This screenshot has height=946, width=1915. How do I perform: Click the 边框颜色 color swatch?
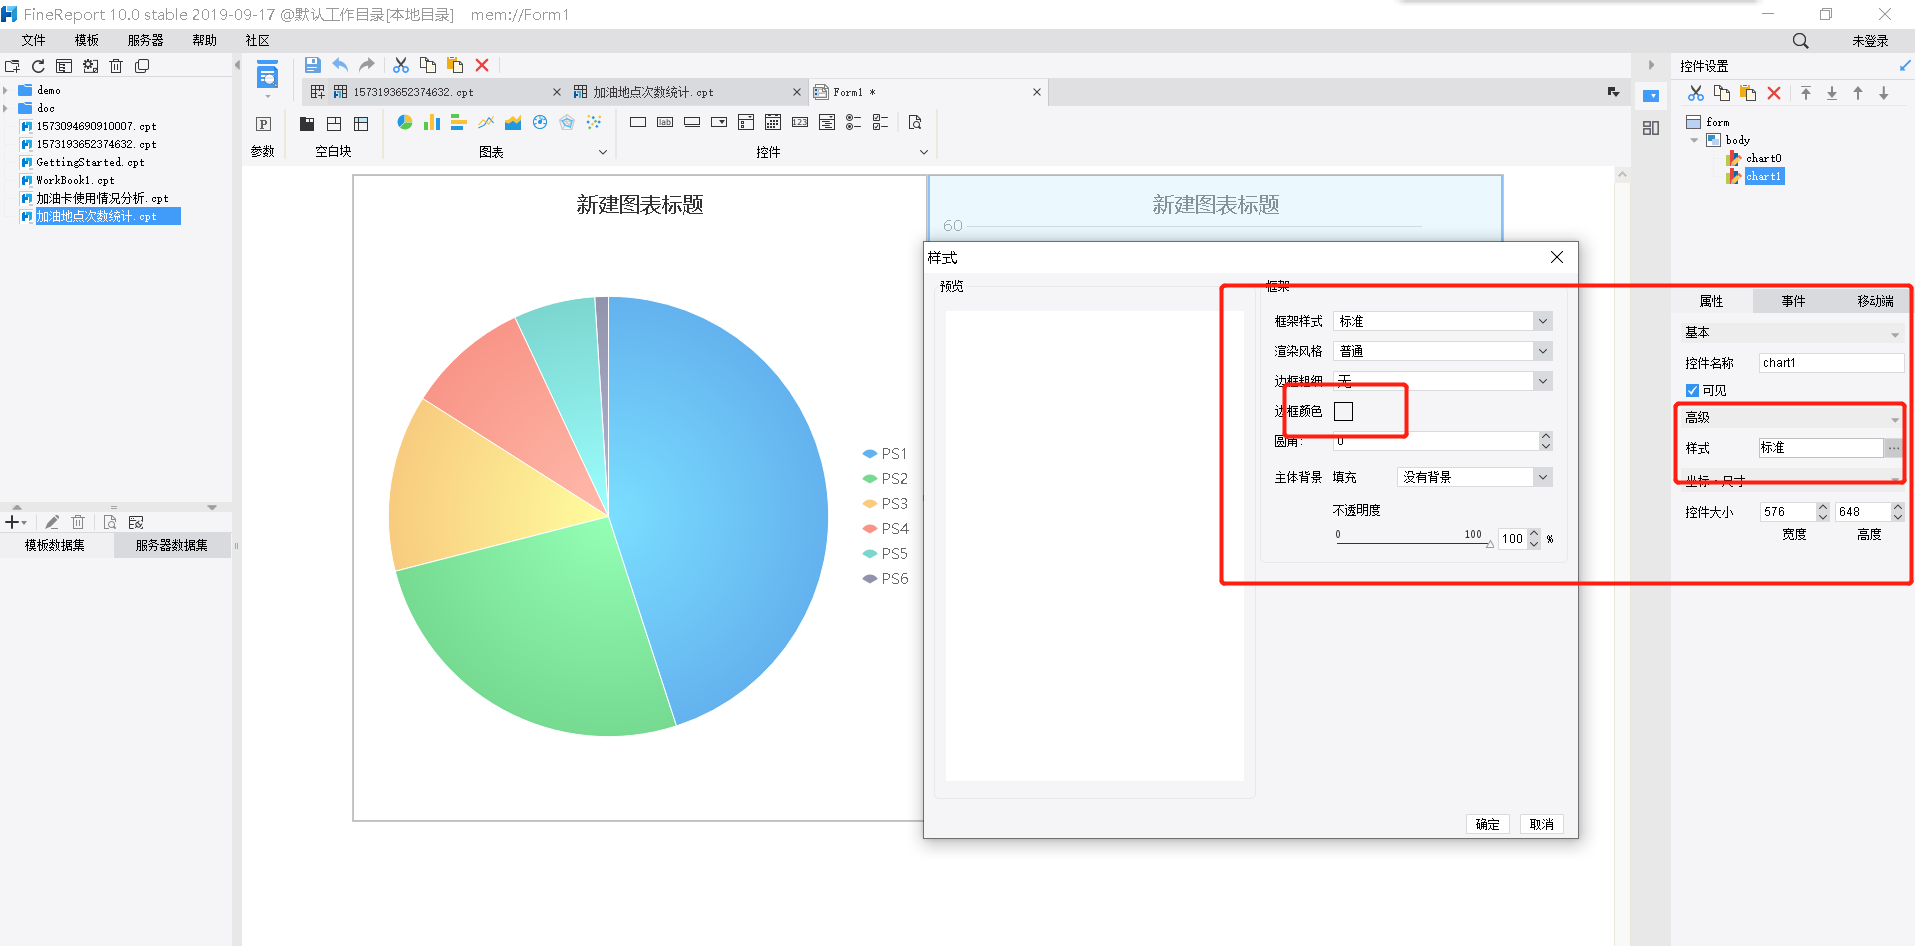1344,411
